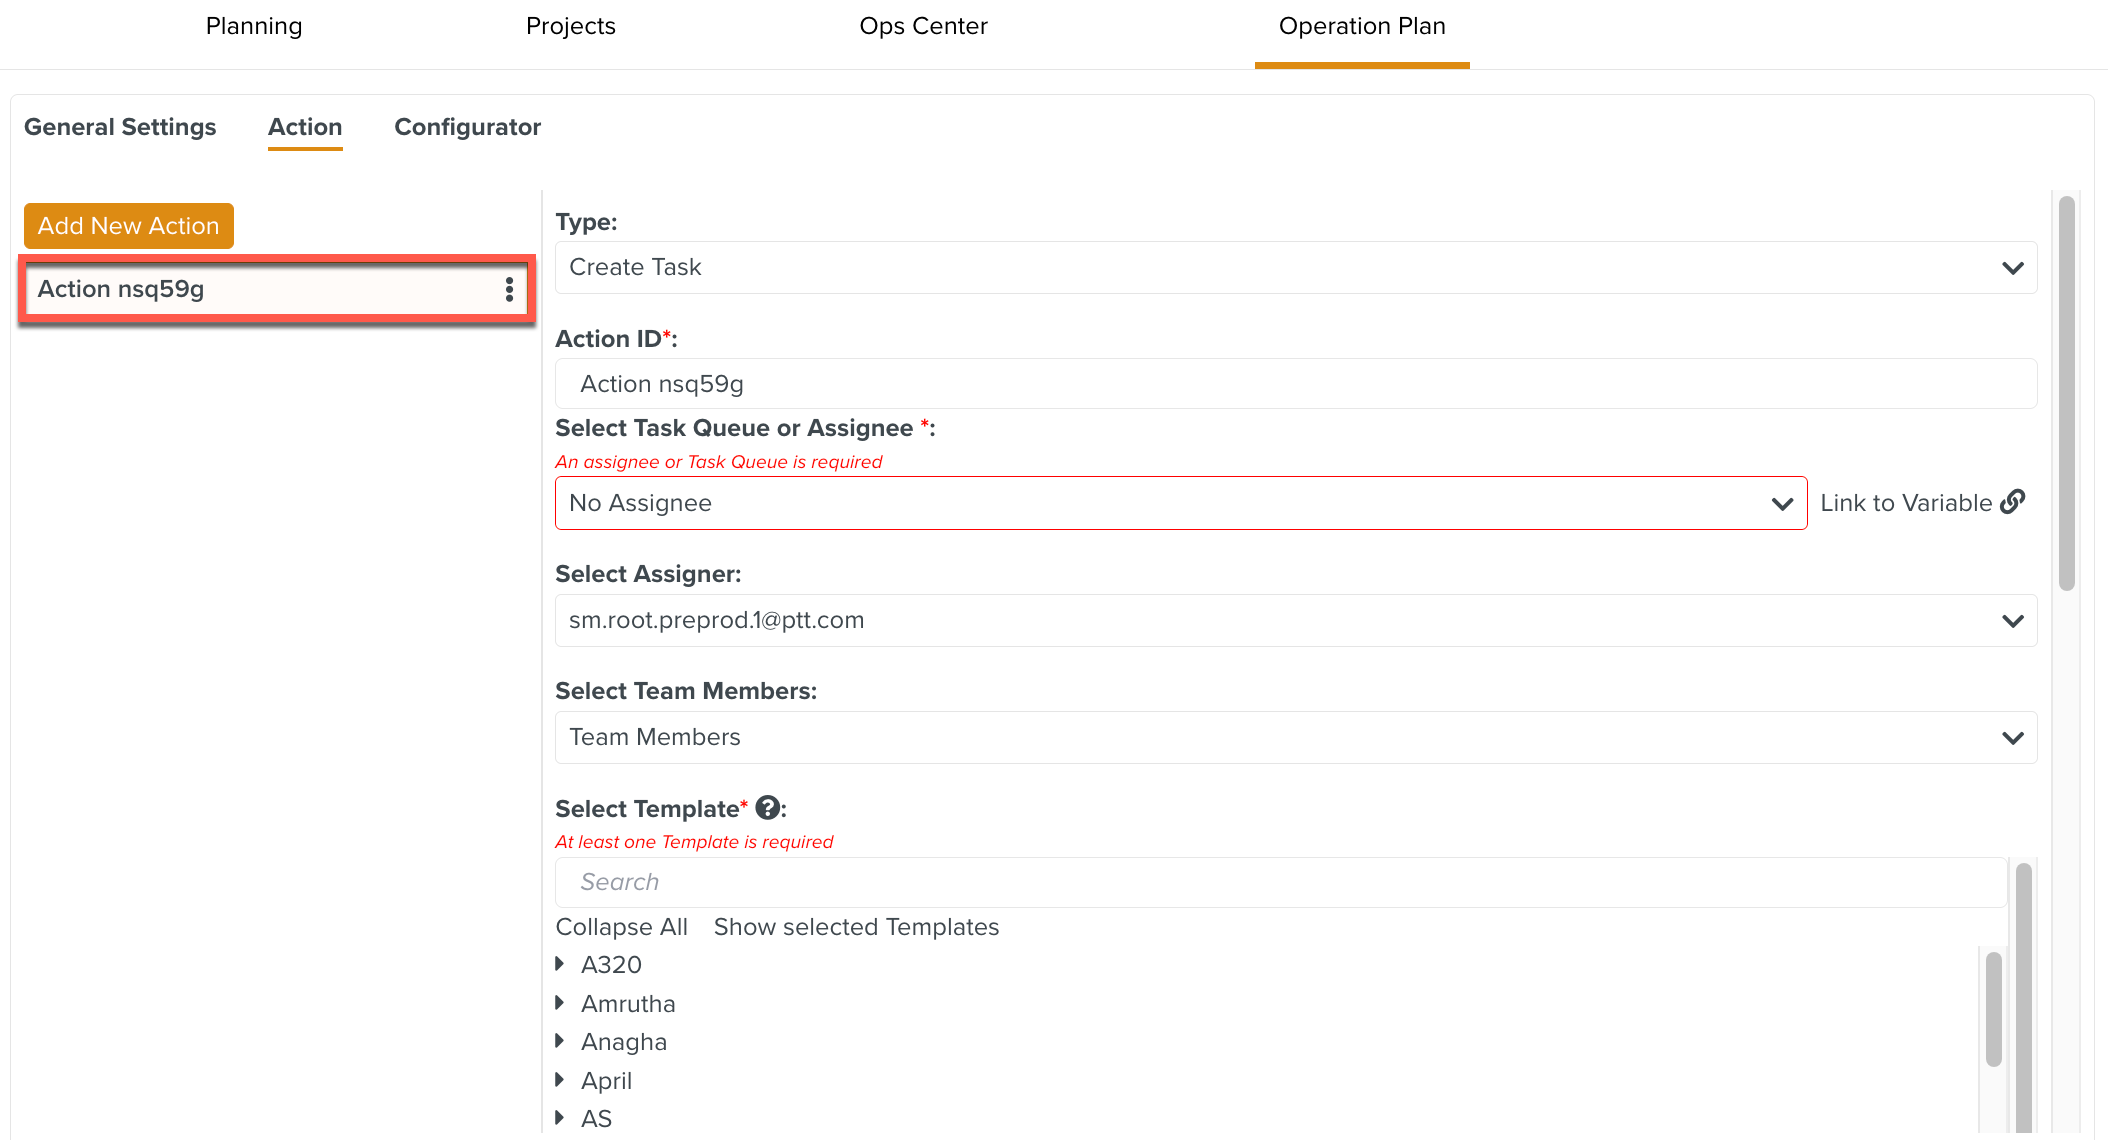
Task: Go to the Ops Center page
Action: point(922,26)
